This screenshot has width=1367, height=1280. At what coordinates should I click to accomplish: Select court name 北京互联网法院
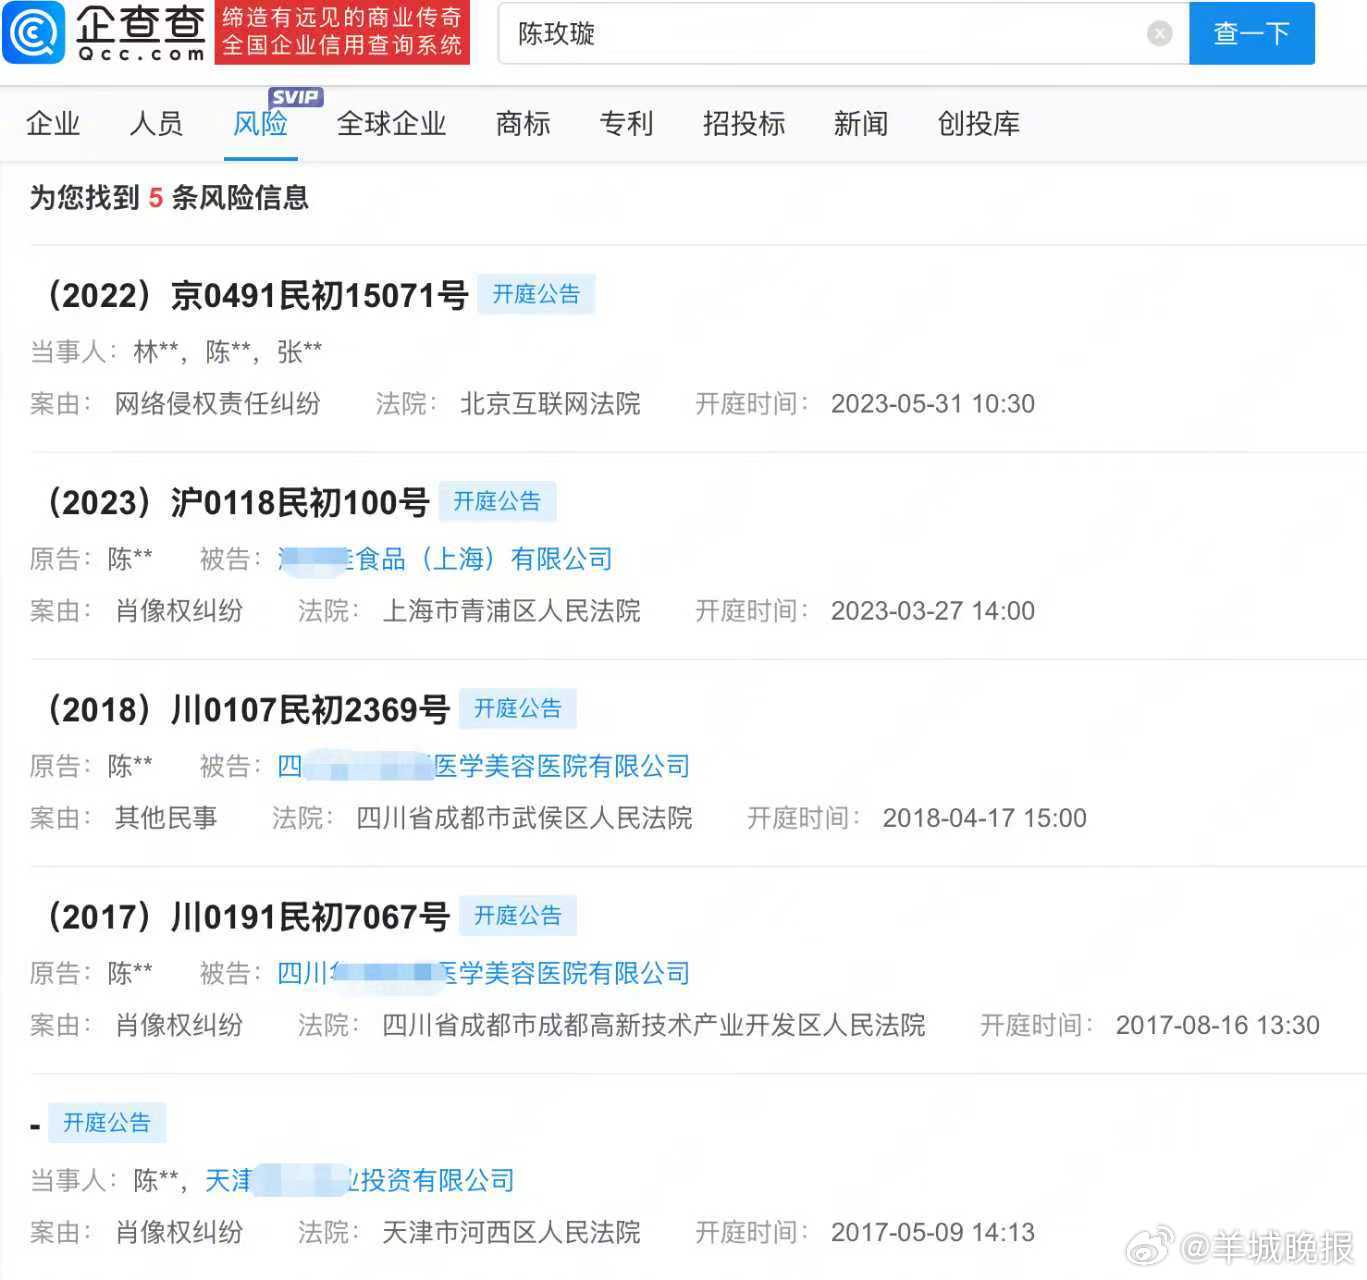[550, 404]
